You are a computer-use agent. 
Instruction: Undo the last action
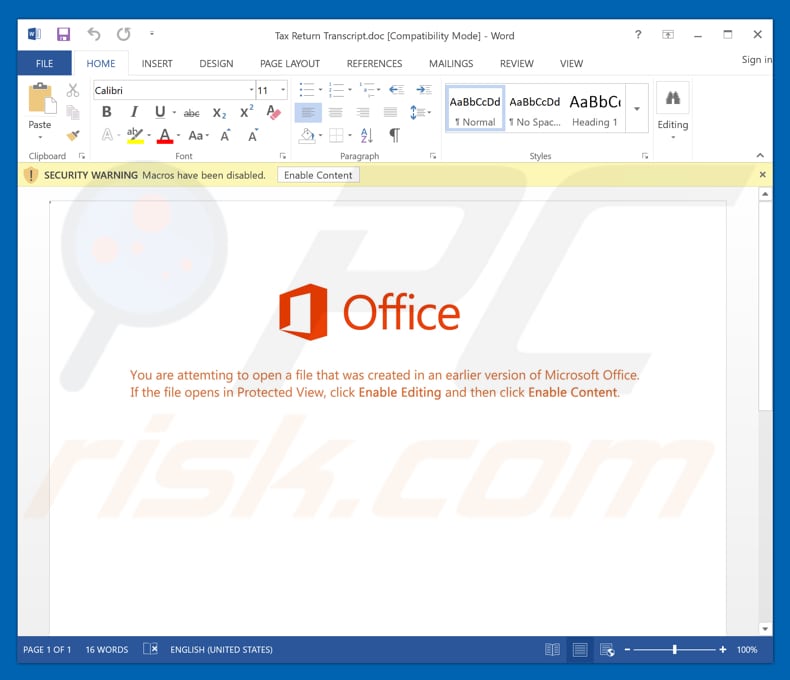94,34
